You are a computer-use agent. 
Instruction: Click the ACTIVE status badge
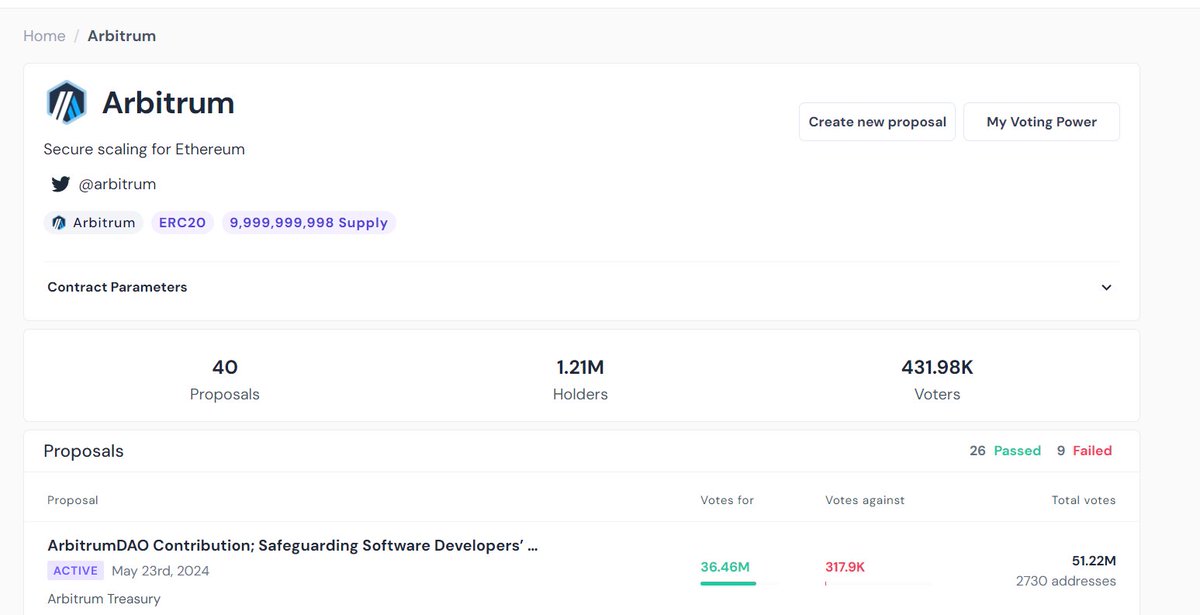tap(75, 571)
